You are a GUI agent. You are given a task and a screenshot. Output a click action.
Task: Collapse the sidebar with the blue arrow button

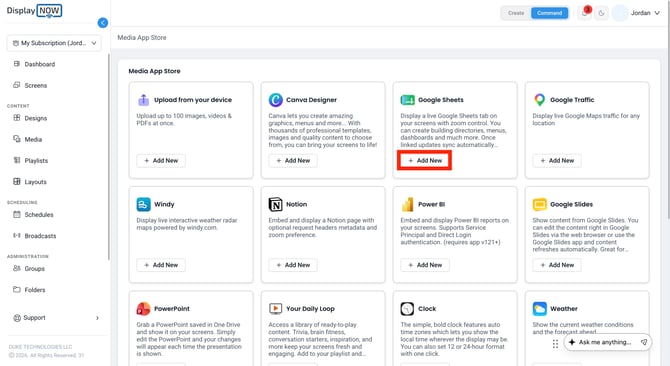[103, 23]
